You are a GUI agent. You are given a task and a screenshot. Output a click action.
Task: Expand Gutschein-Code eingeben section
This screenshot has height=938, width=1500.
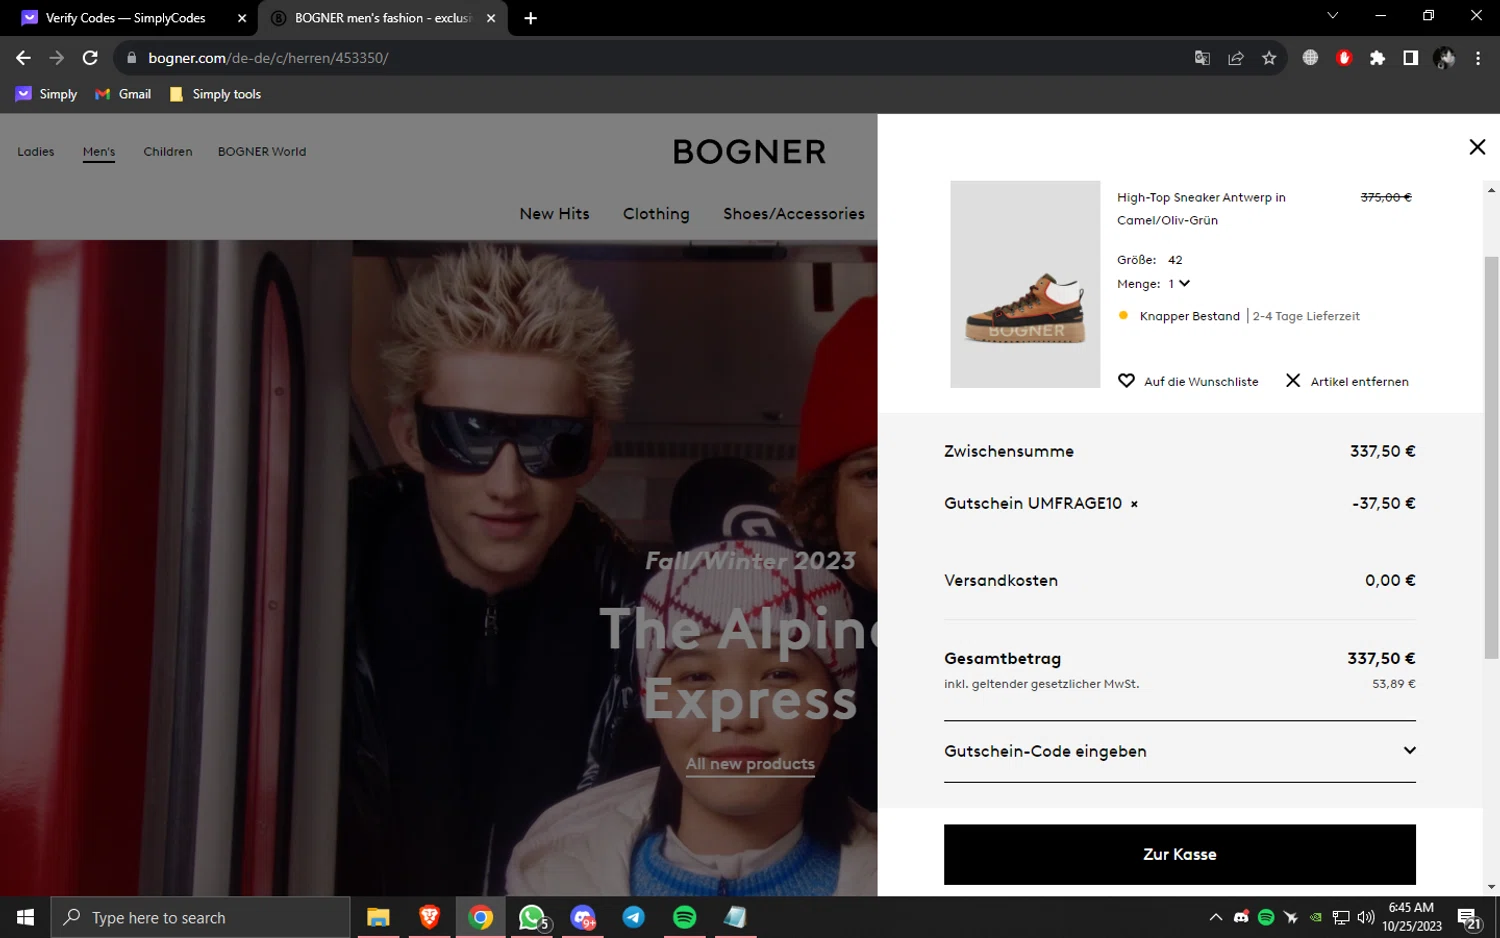coord(1180,751)
